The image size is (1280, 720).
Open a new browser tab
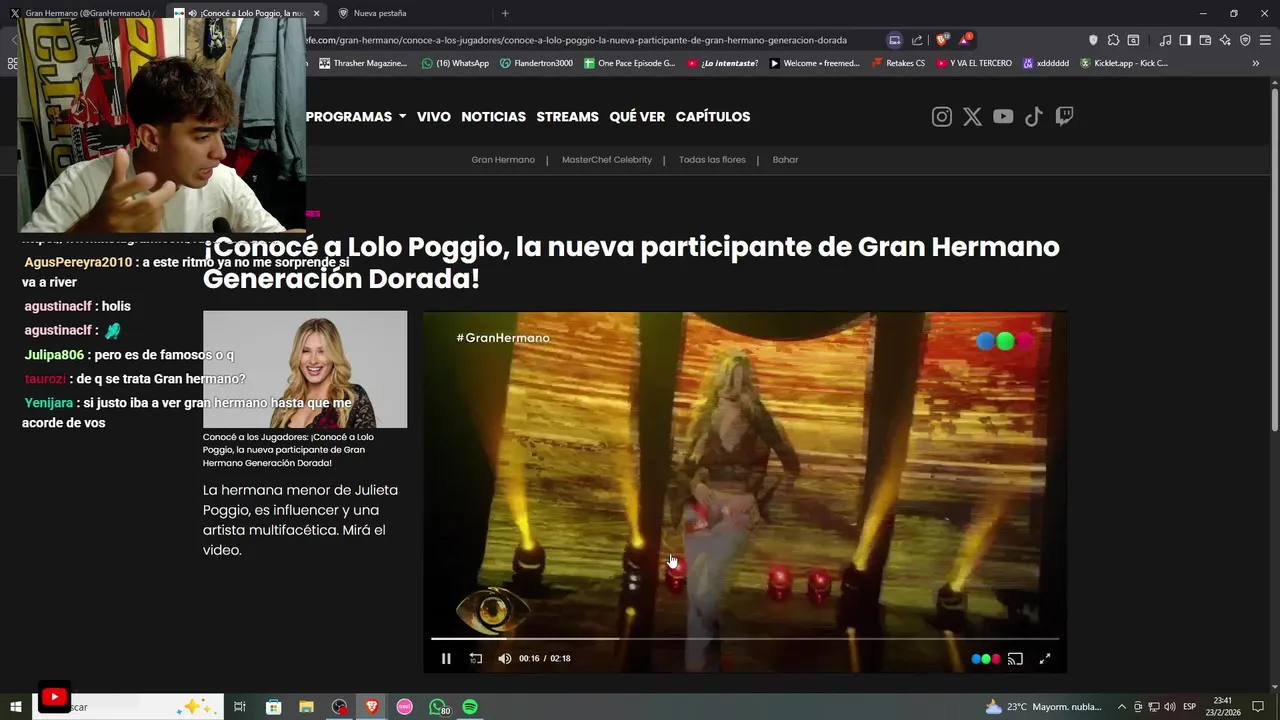click(505, 13)
